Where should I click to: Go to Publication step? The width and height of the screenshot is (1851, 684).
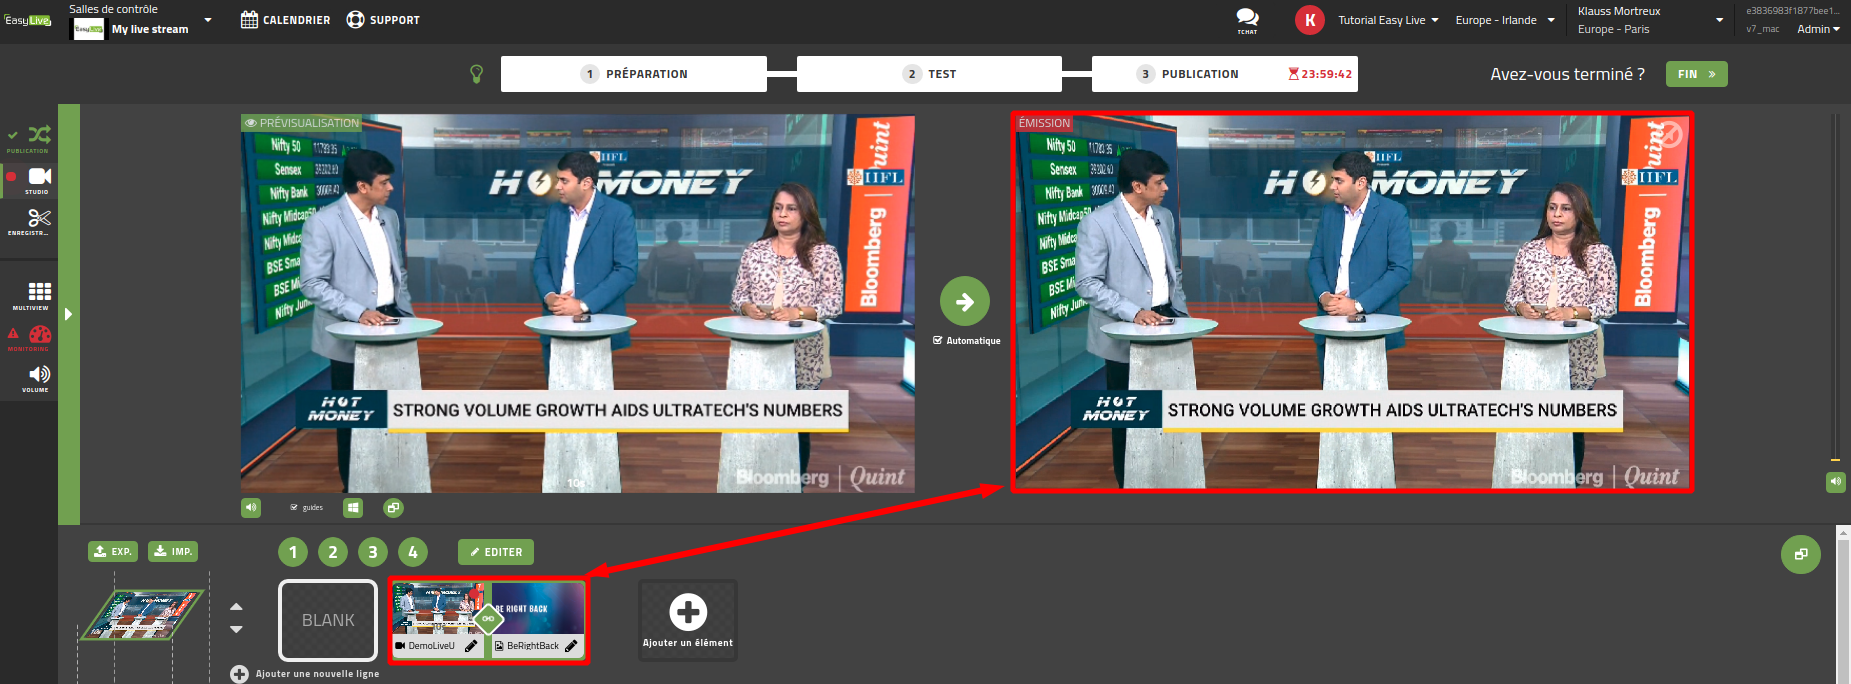pyautogui.click(x=1225, y=74)
